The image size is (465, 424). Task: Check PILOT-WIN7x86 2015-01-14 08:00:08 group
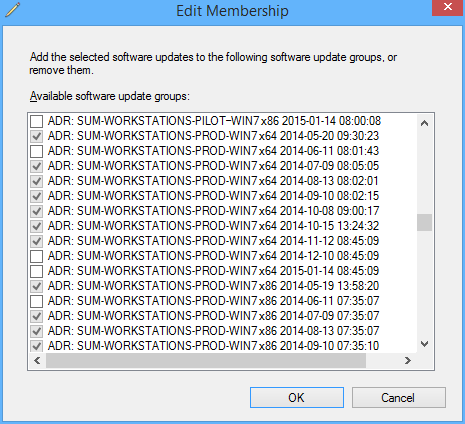(x=37, y=121)
